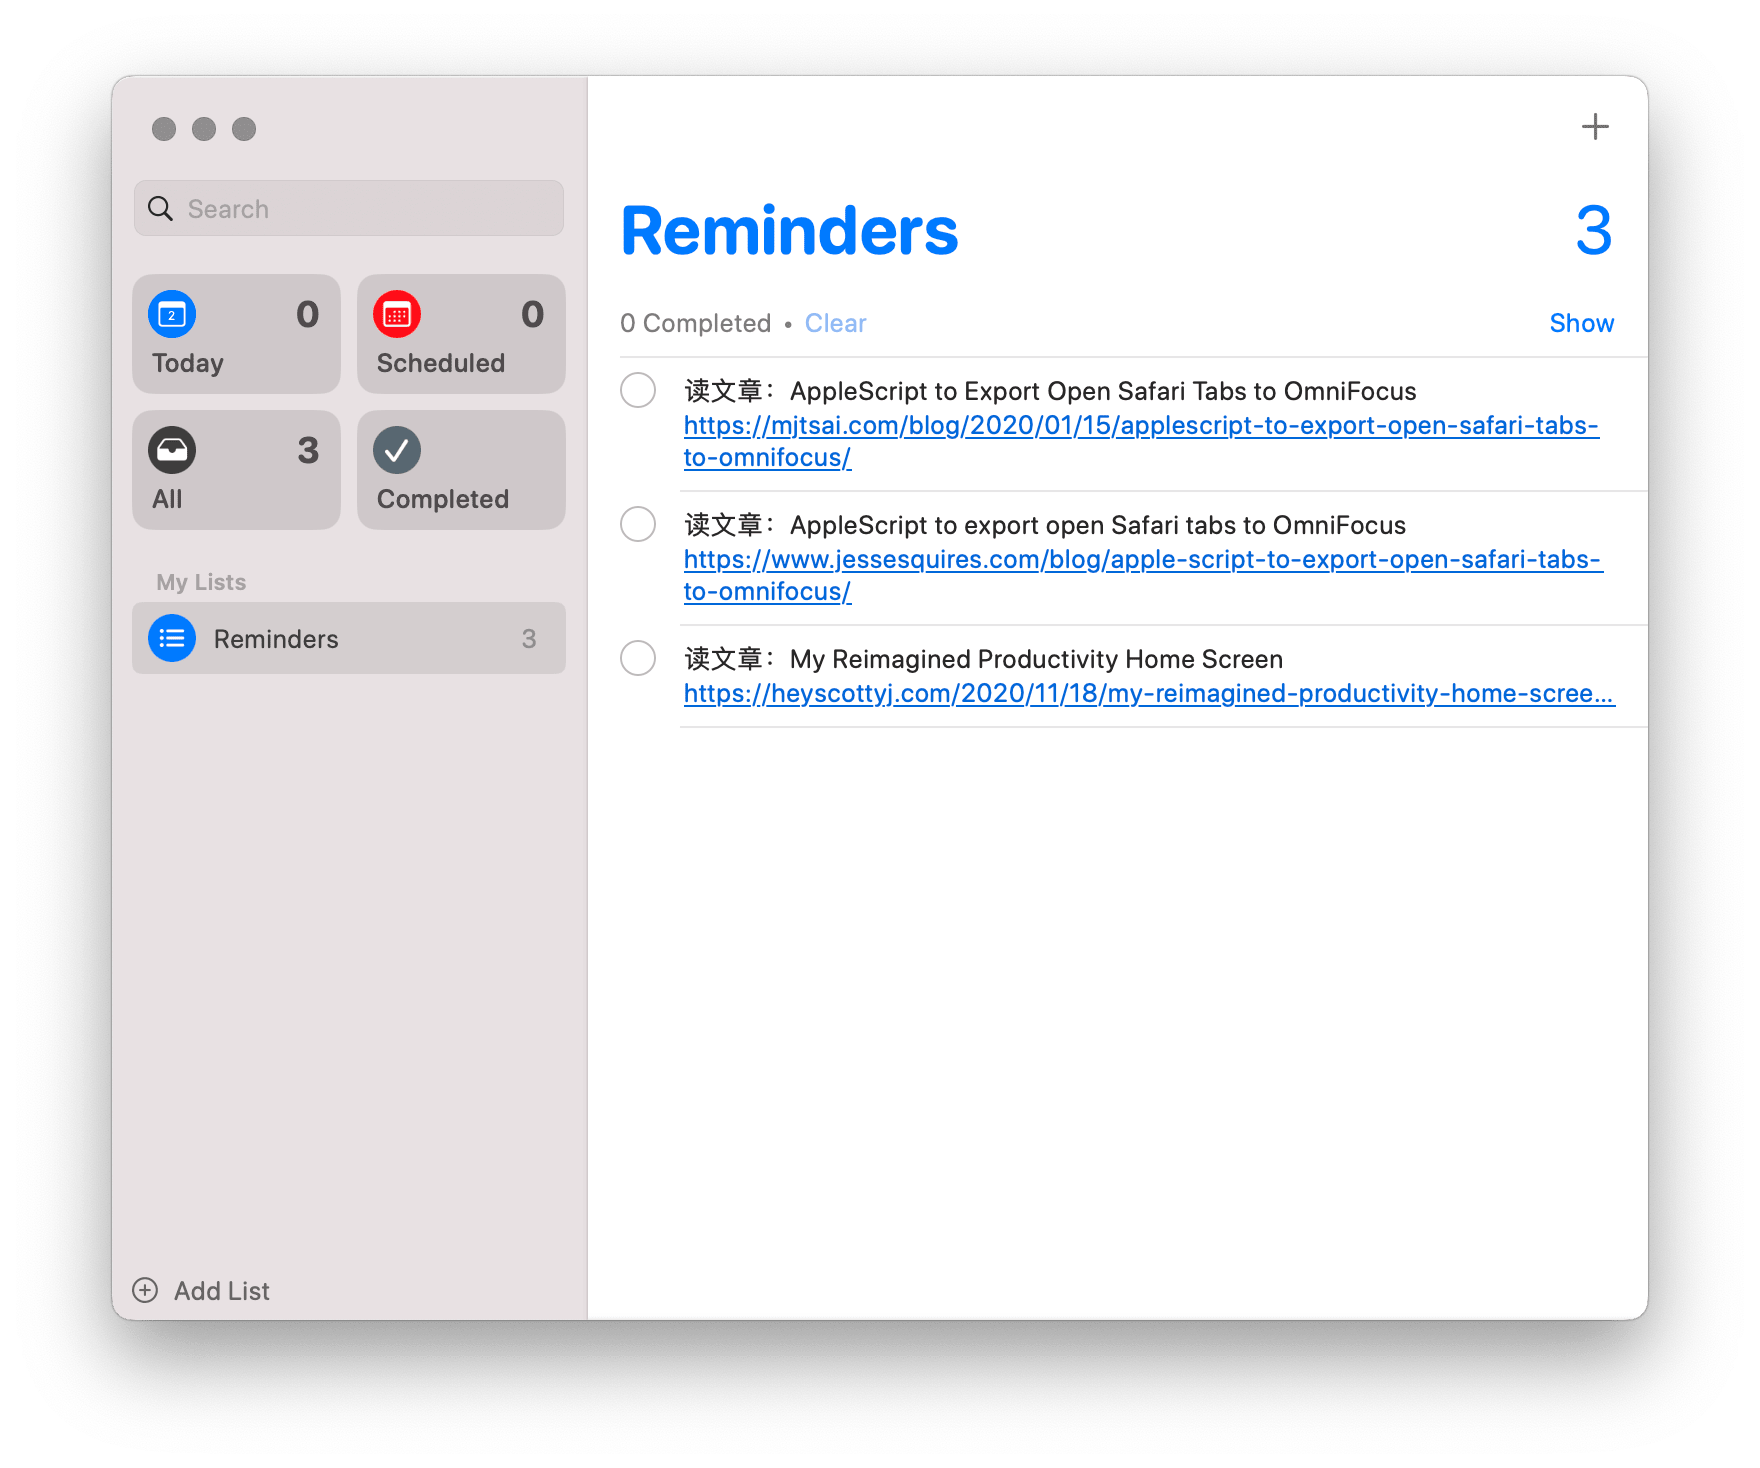Open the Today smart list
This screenshot has width=1760, height=1468.
tap(236, 334)
